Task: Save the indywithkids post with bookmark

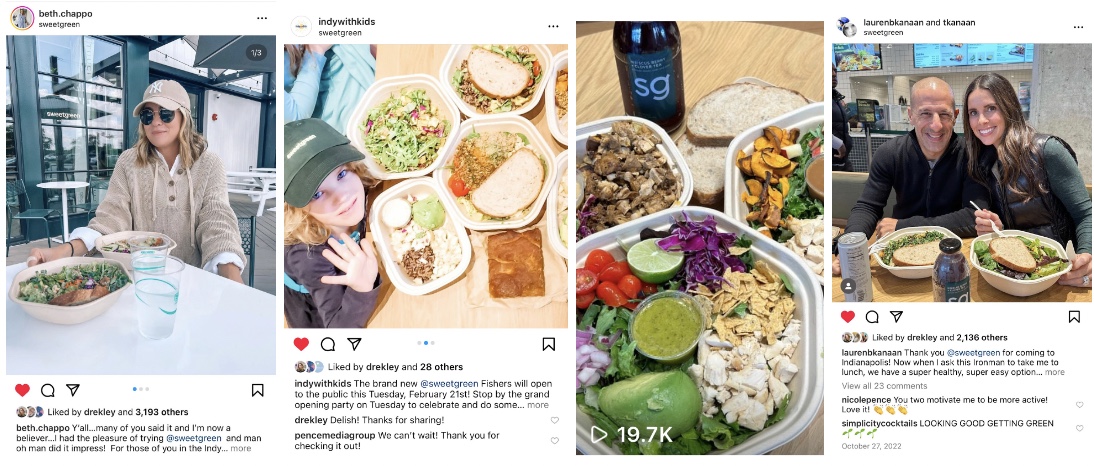Action: click(549, 344)
